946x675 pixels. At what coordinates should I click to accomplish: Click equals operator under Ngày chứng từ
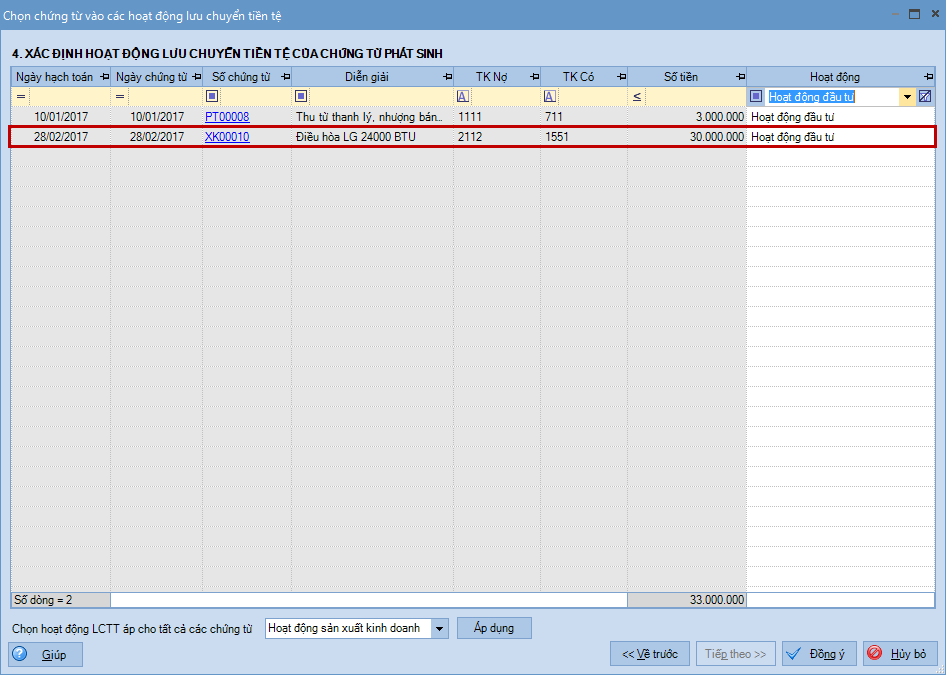click(120, 97)
